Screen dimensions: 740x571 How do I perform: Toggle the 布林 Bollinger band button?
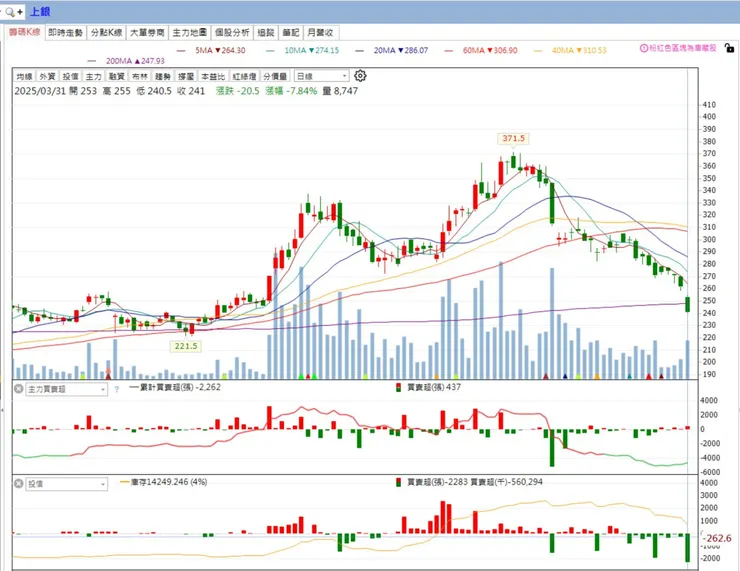(140, 76)
